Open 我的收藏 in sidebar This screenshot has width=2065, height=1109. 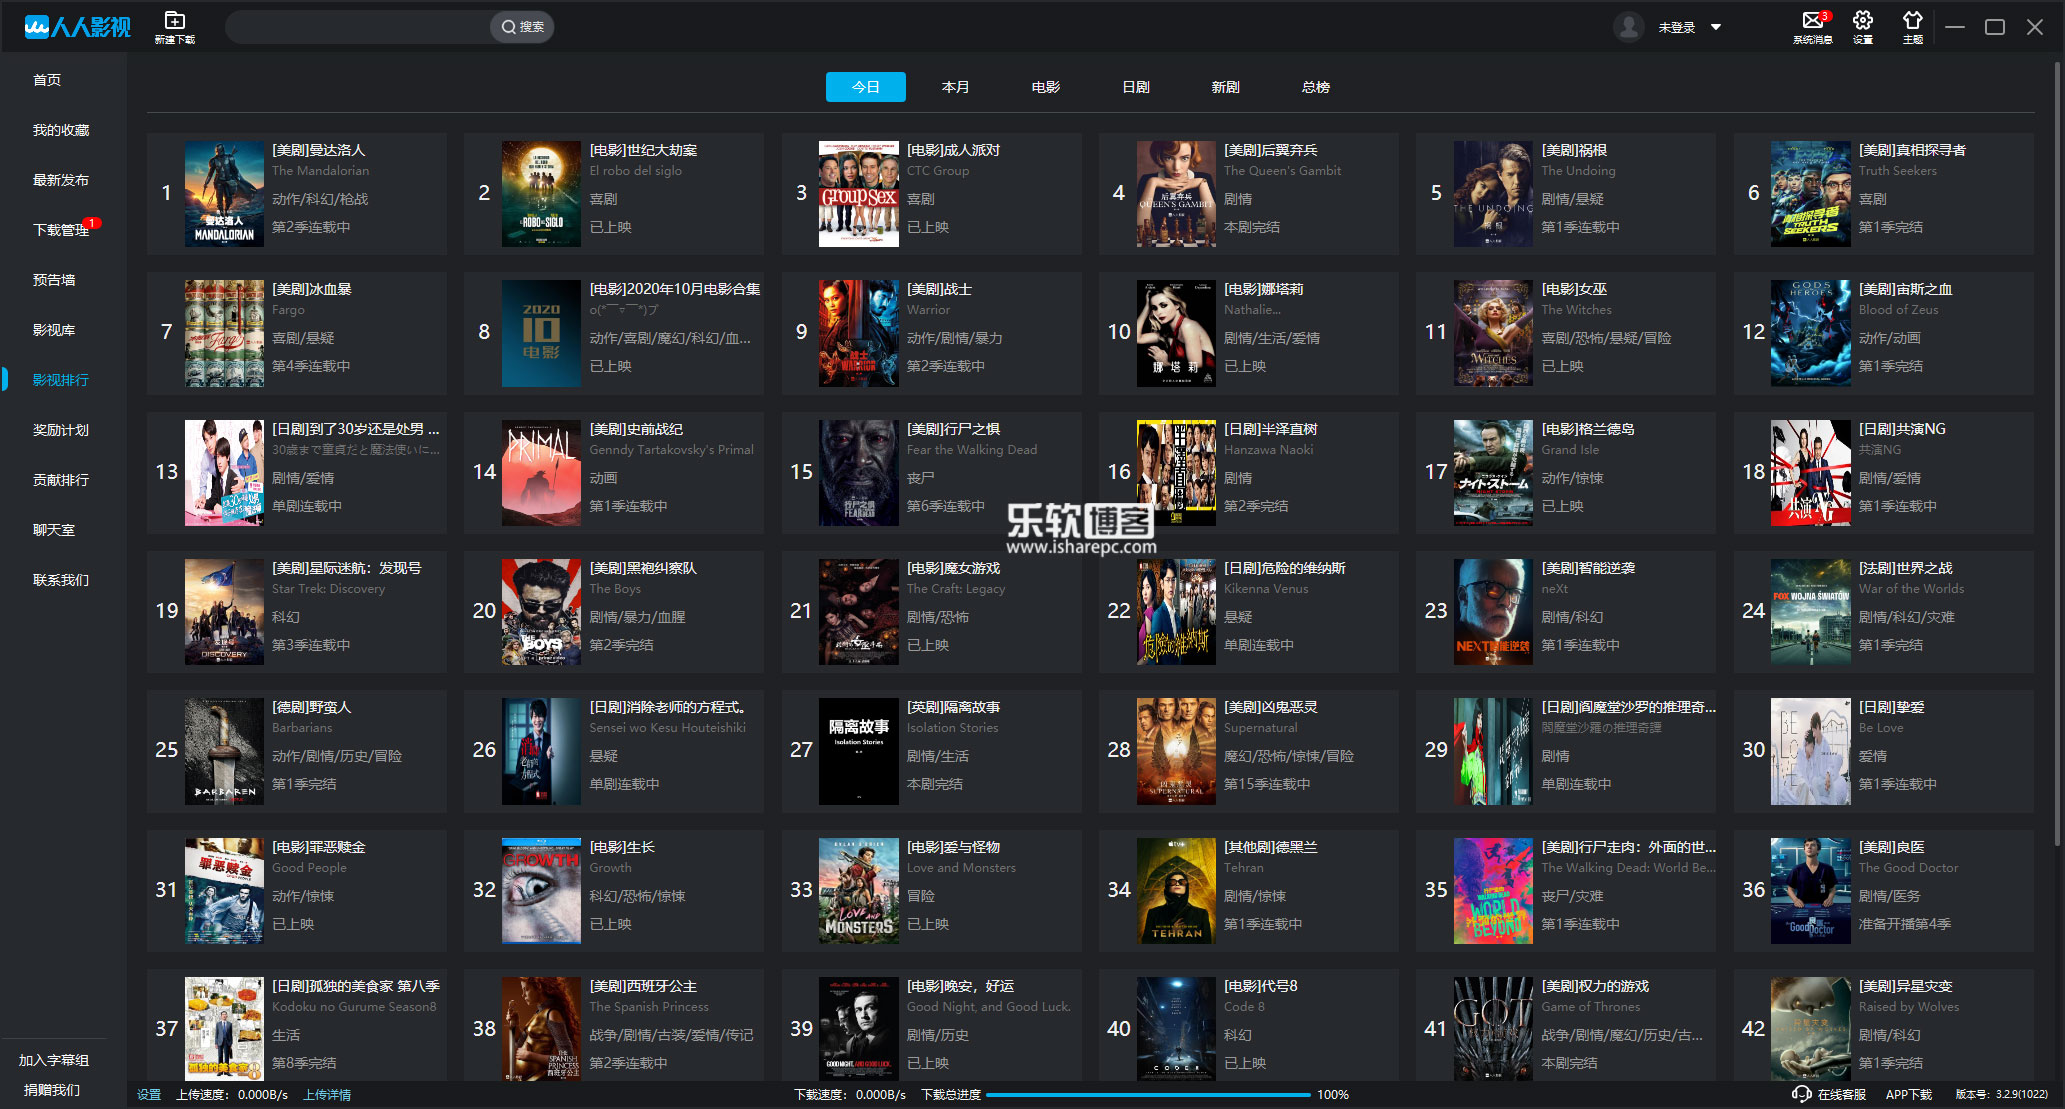pos(61,130)
